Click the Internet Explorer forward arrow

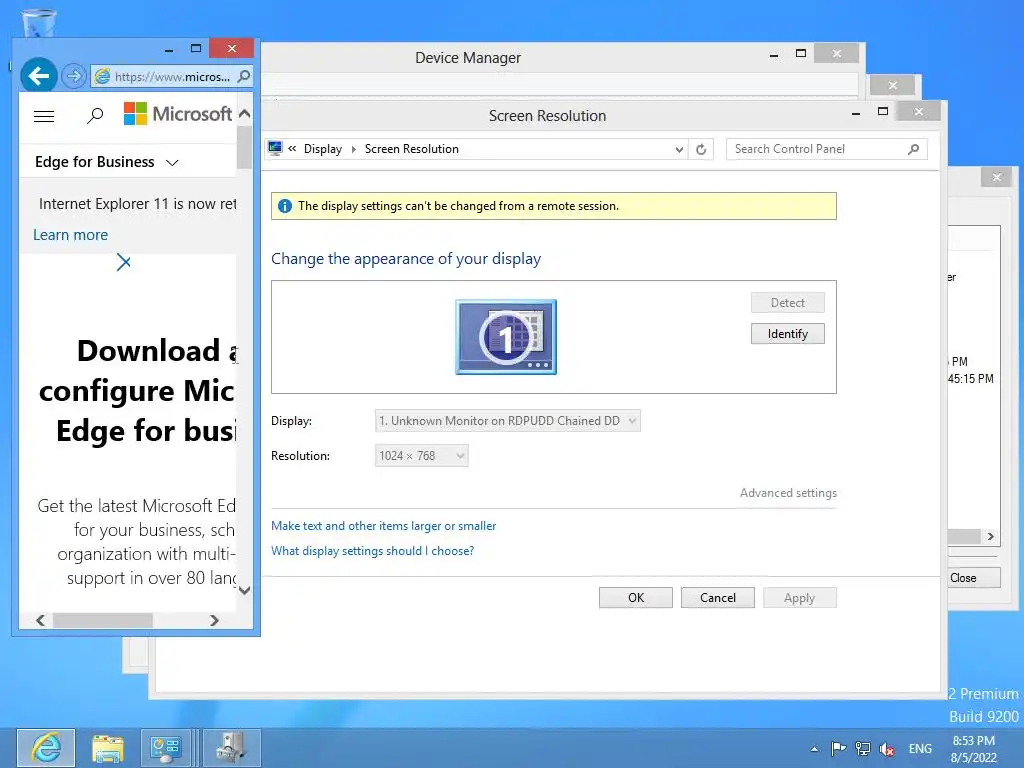pyautogui.click(x=74, y=76)
